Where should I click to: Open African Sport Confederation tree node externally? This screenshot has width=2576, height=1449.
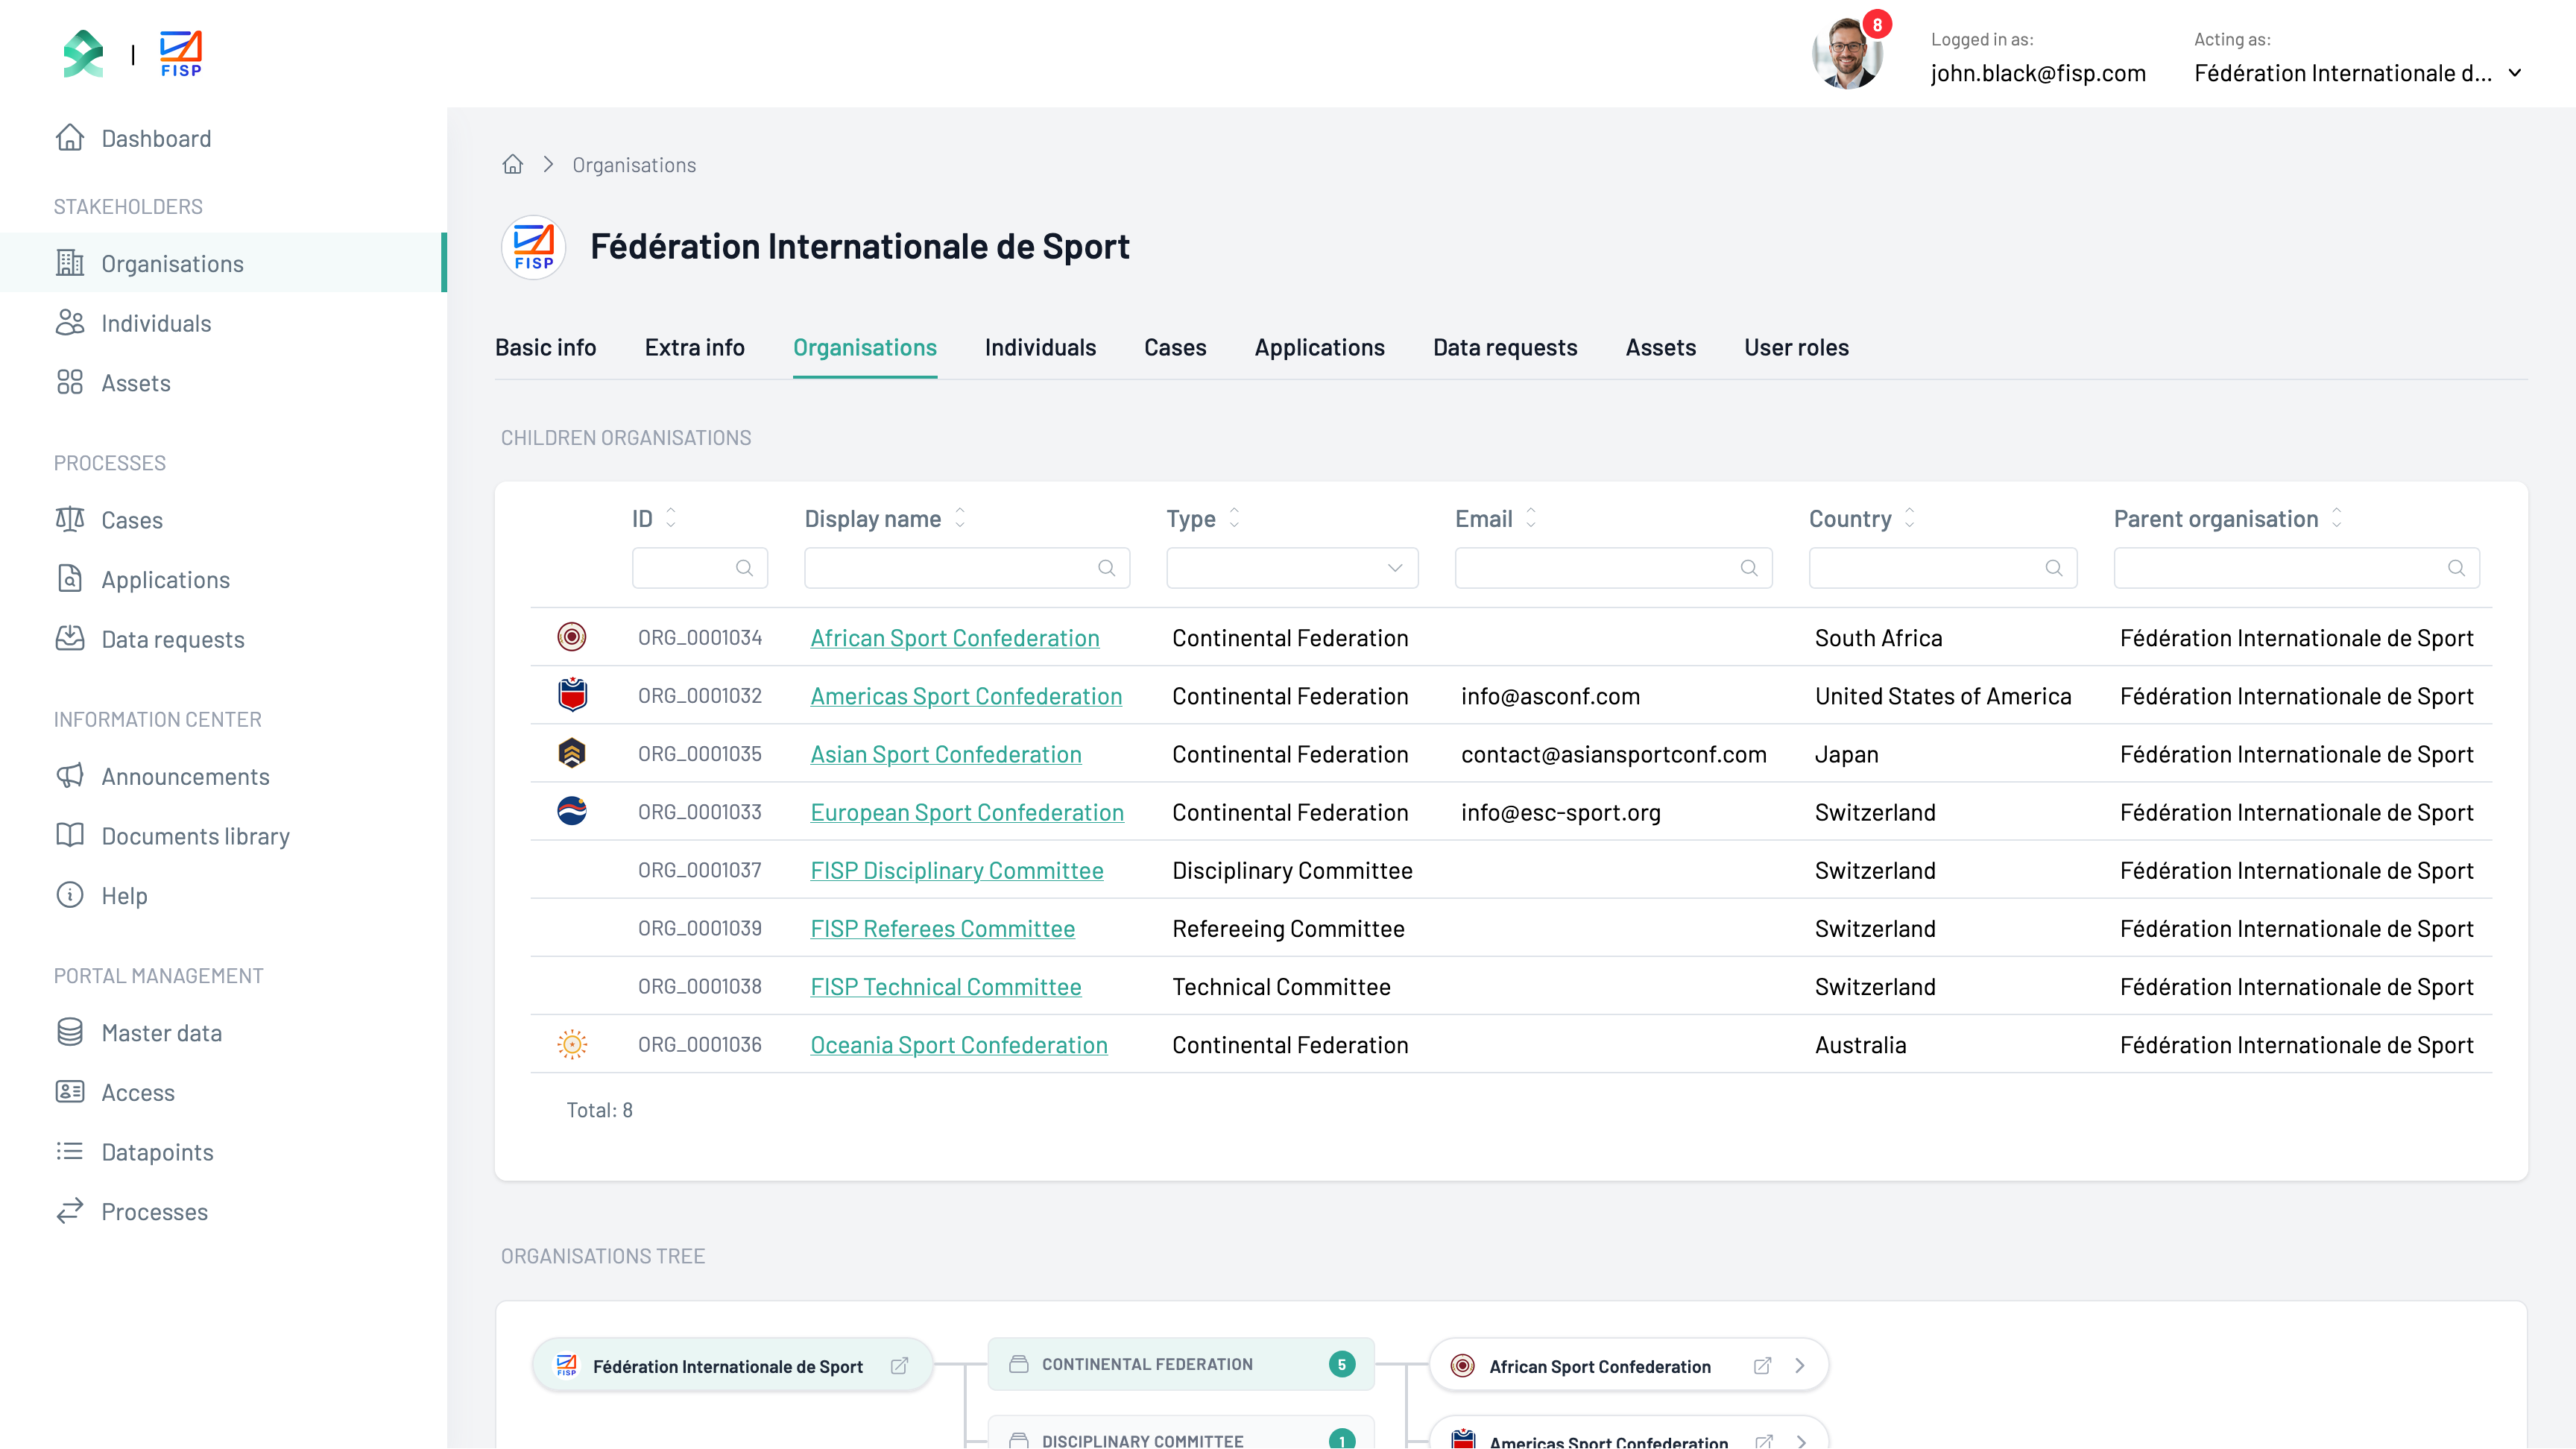tap(1763, 1366)
